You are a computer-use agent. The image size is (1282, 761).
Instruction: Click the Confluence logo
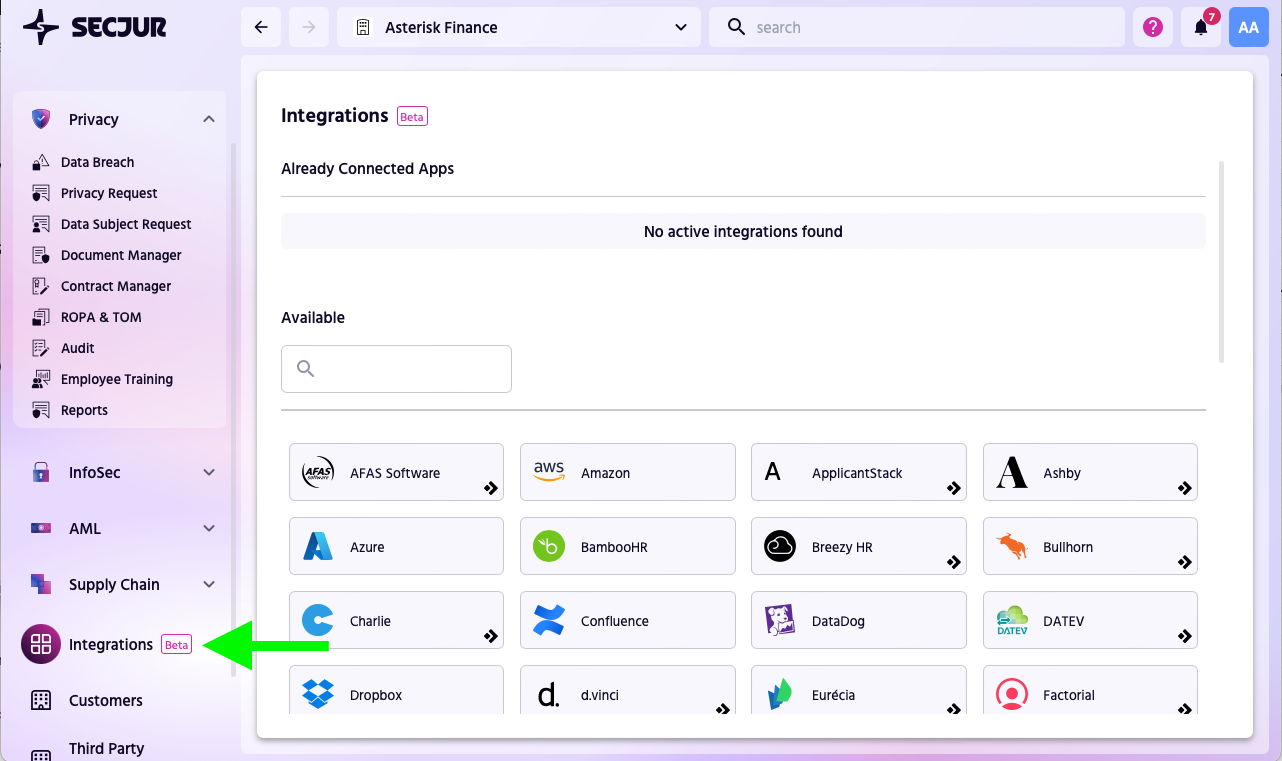coord(549,620)
